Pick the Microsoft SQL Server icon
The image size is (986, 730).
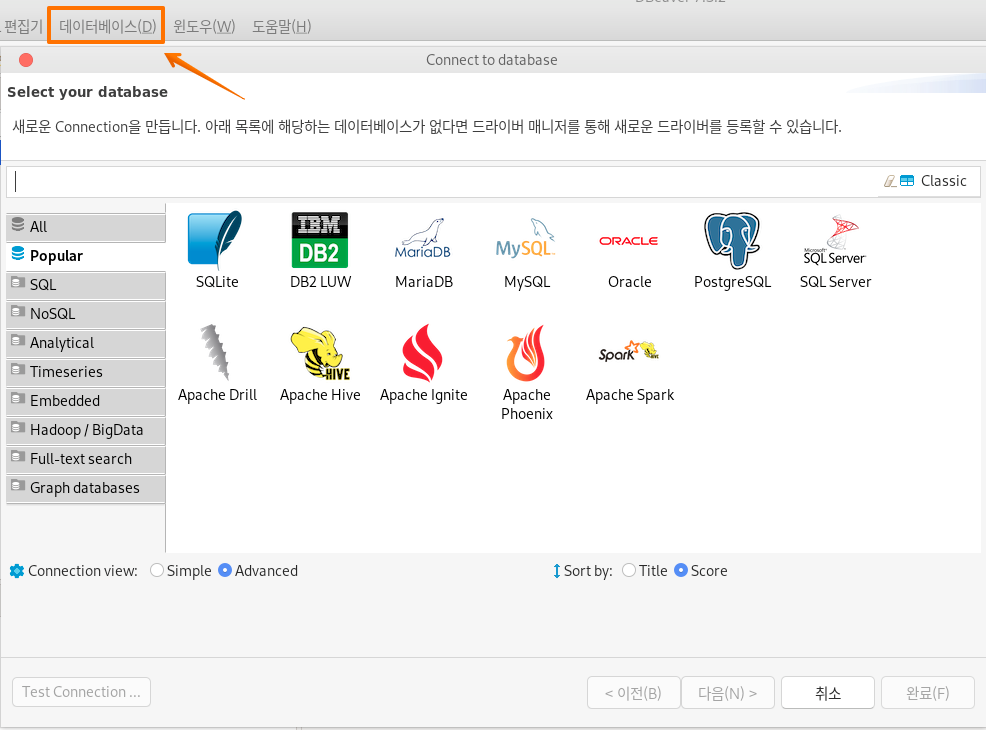click(x=834, y=240)
